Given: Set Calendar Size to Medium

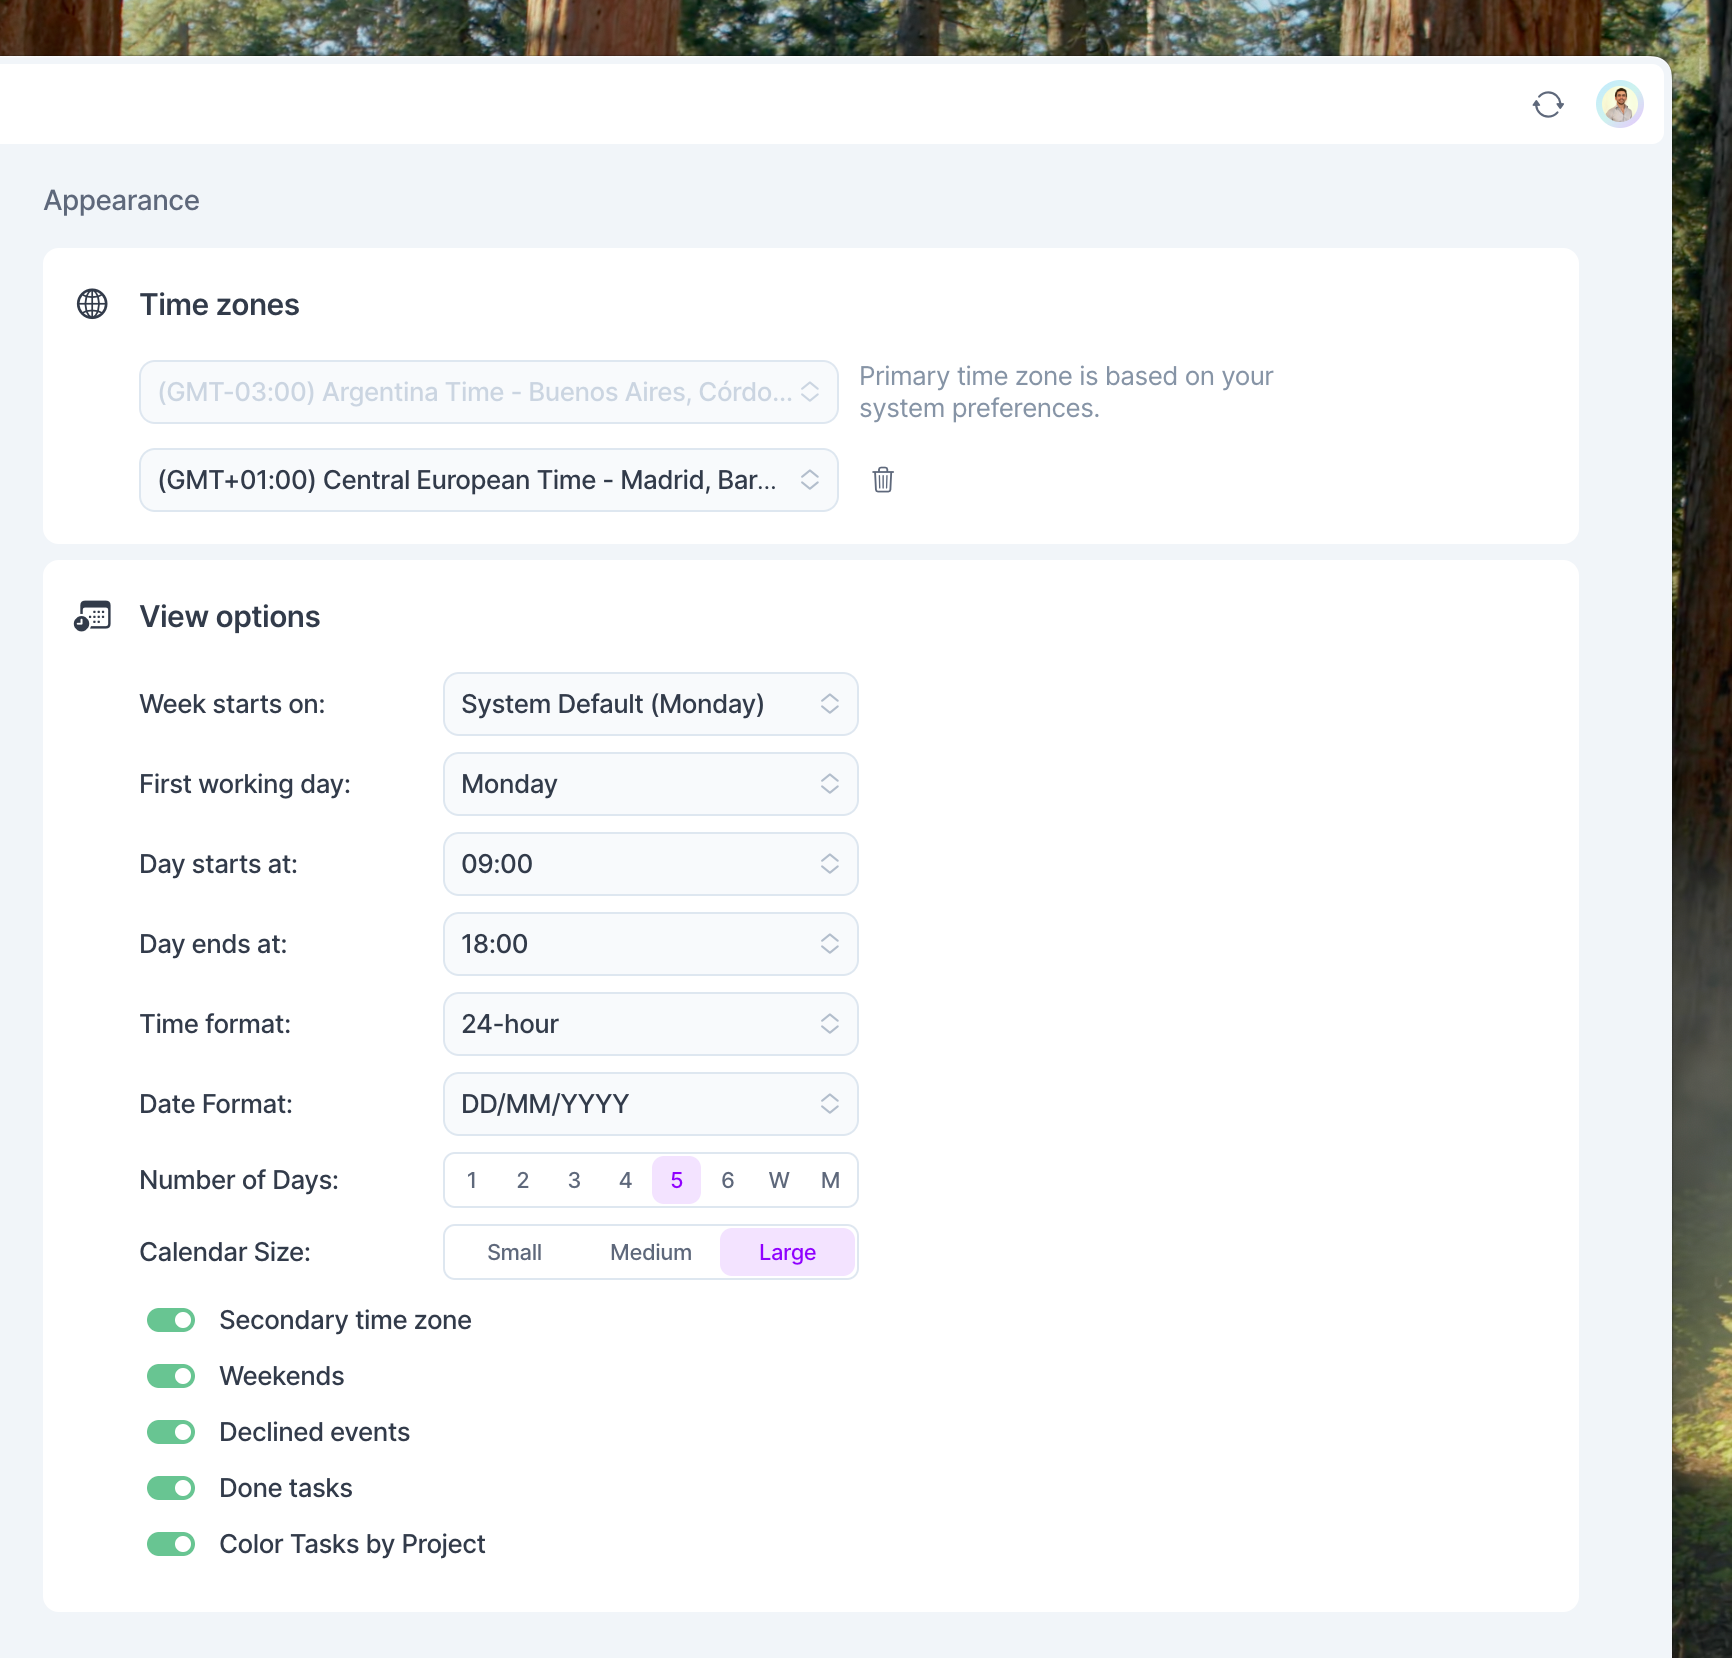Looking at the screenshot, I should coord(651,1252).
